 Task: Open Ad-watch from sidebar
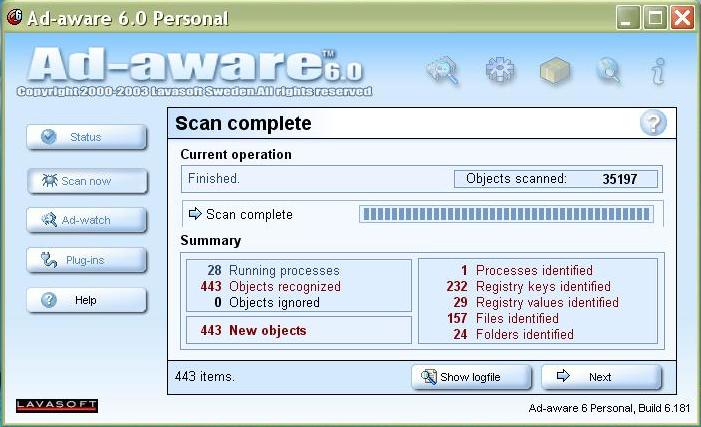tap(86, 220)
